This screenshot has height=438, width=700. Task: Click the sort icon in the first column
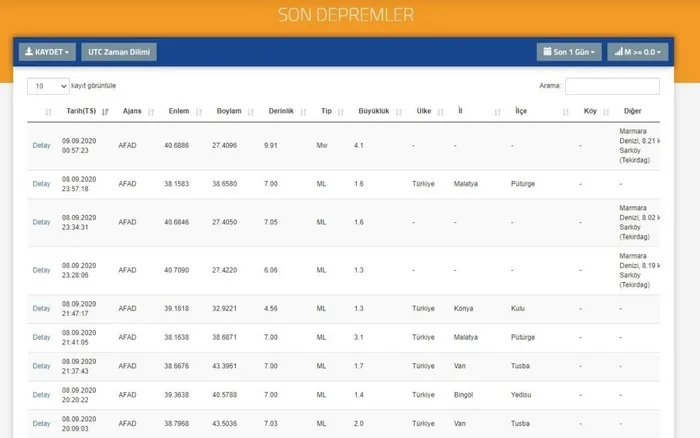[49, 112]
